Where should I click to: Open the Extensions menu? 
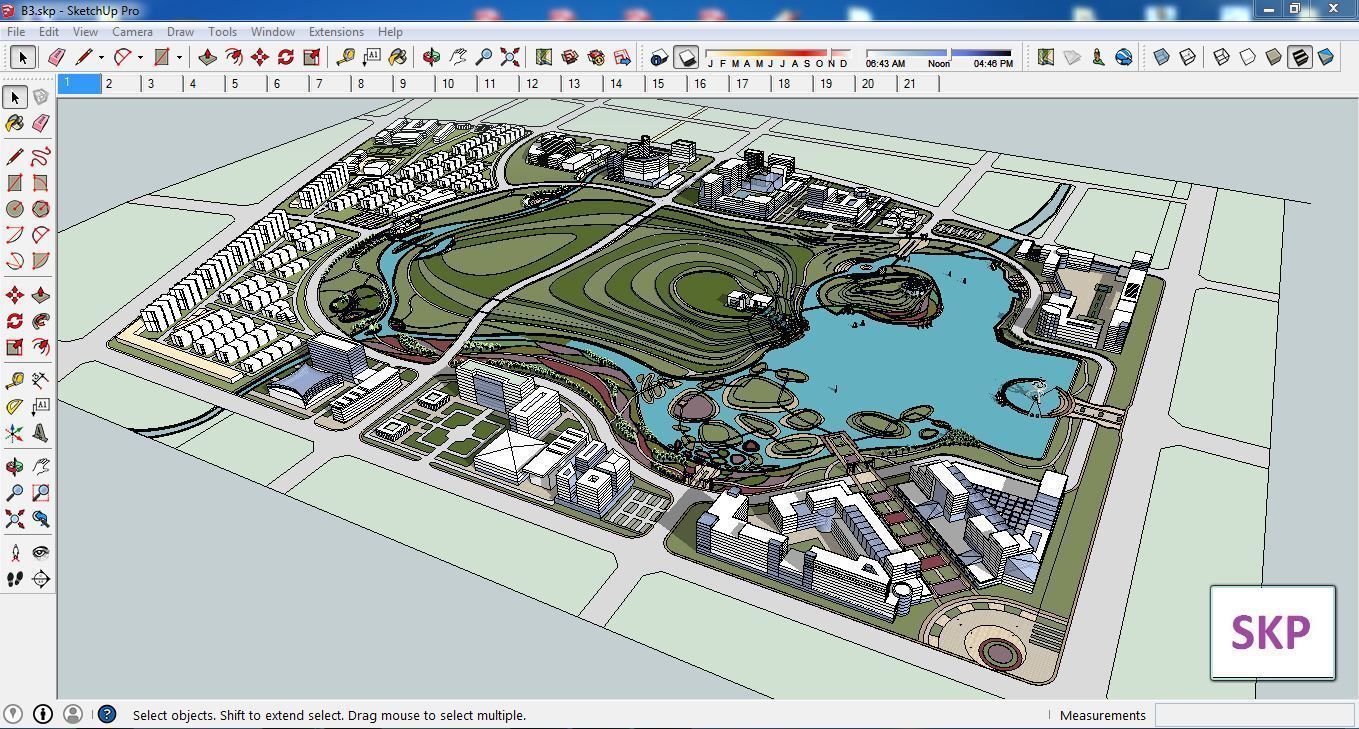pyautogui.click(x=336, y=31)
